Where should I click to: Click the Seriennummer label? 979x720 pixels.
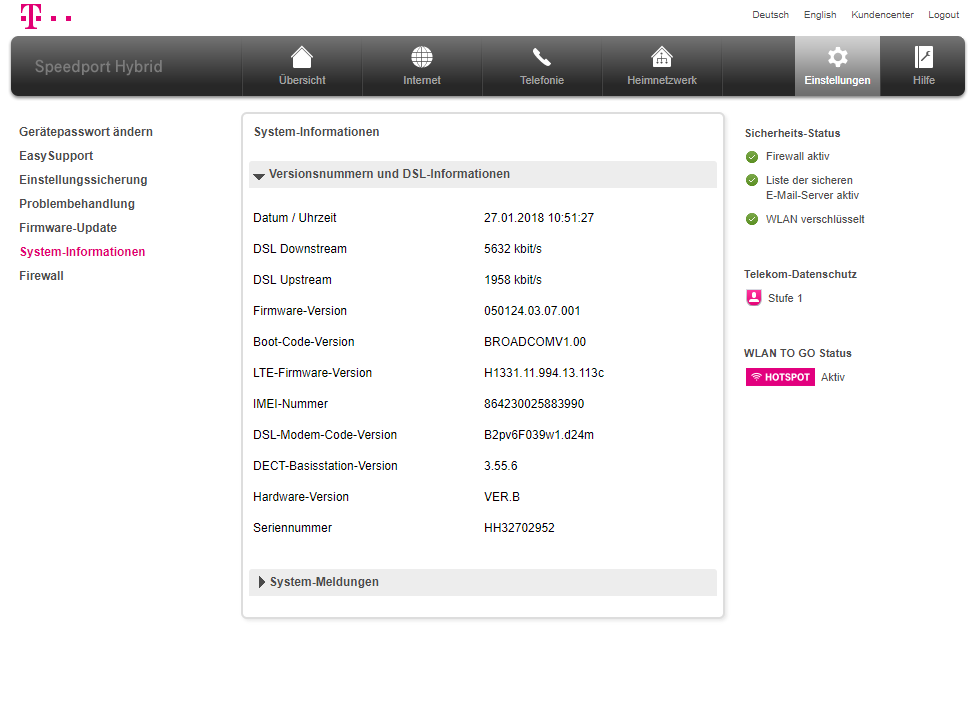coord(292,528)
